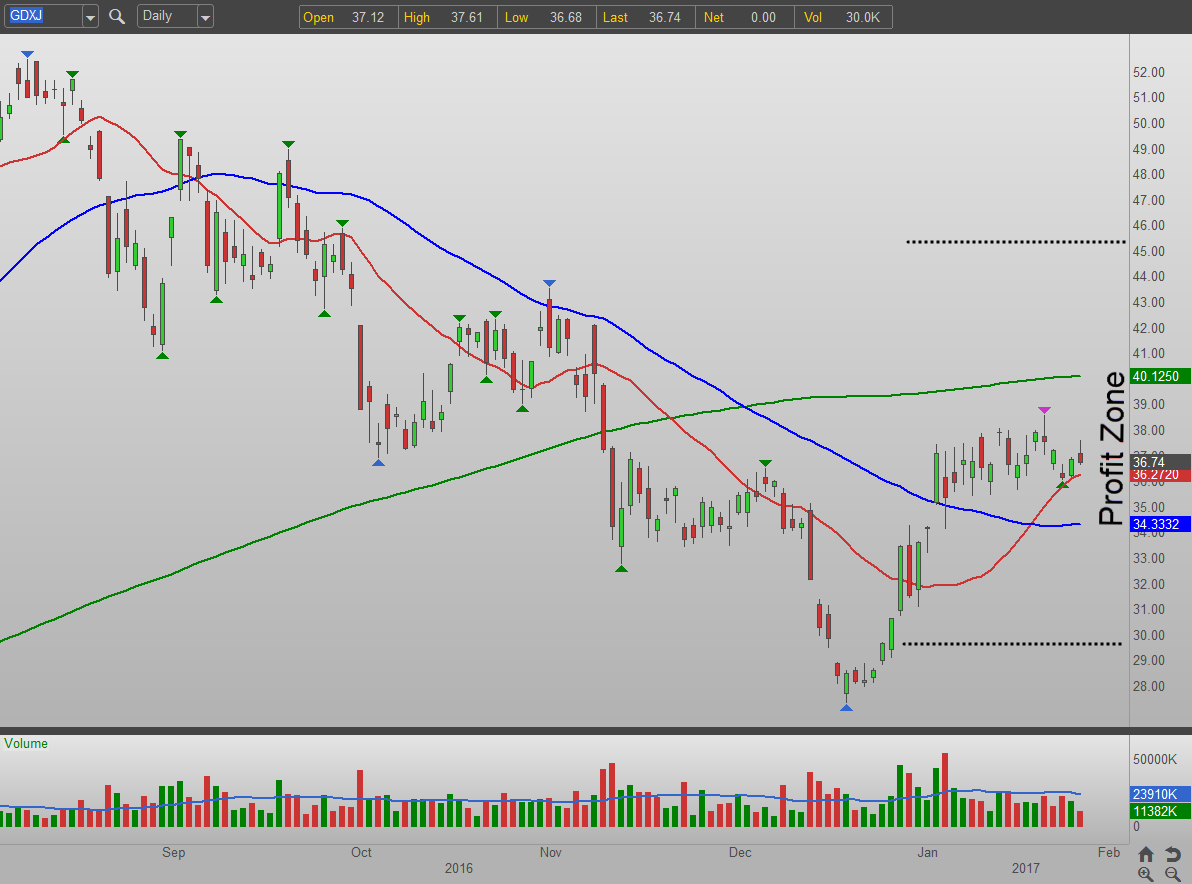Click the 2017 year label on the date axis

(1026, 868)
